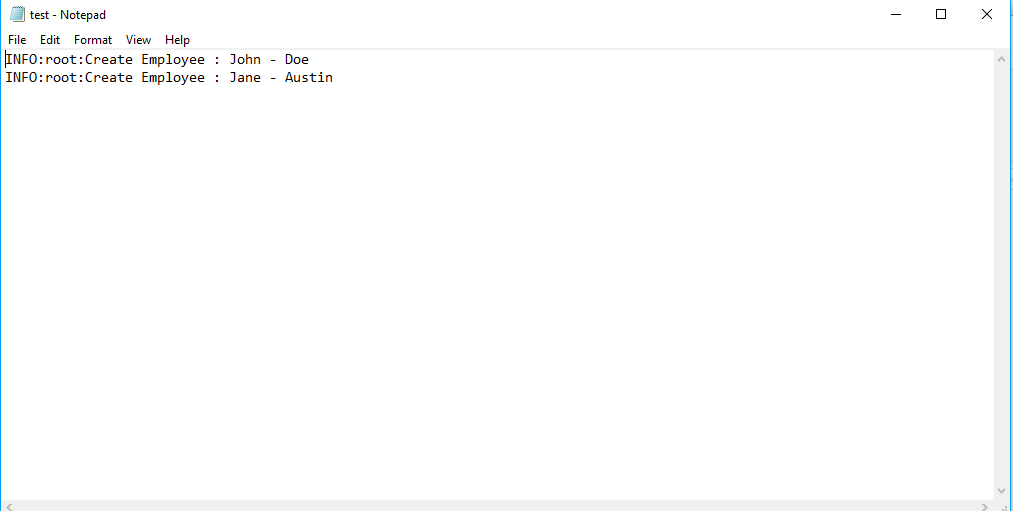Maximize the Notepad window
Image resolution: width=1013 pixels, height=511 pixels.
[x=941, y=14]
